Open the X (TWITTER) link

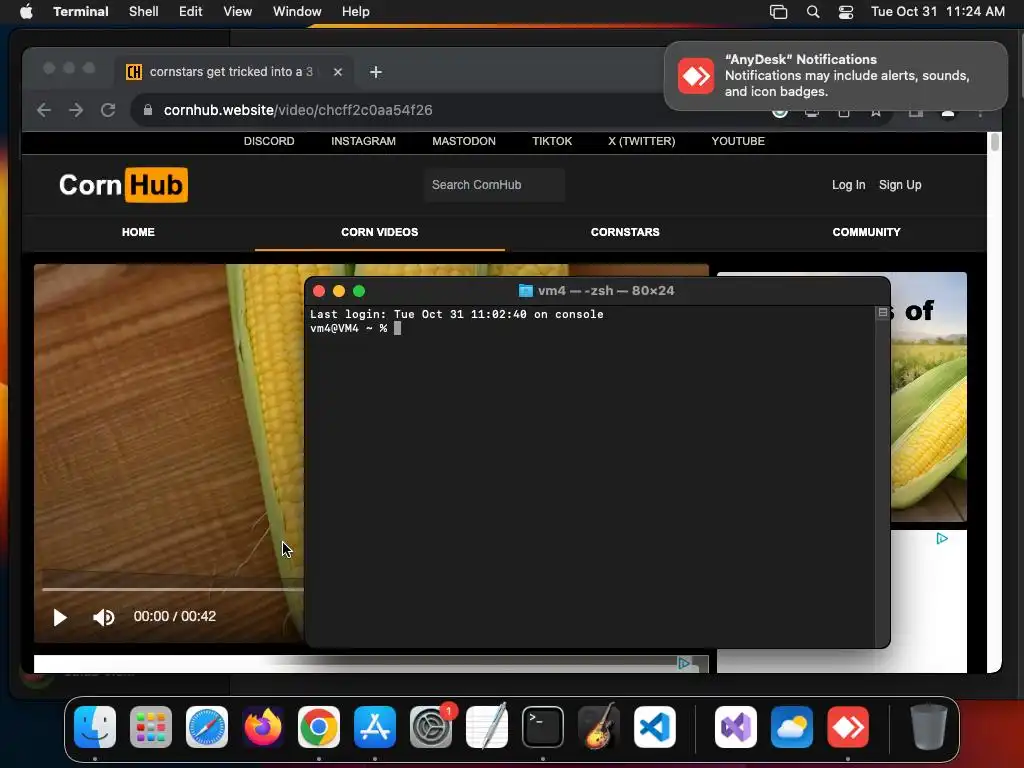coord(641,141)
